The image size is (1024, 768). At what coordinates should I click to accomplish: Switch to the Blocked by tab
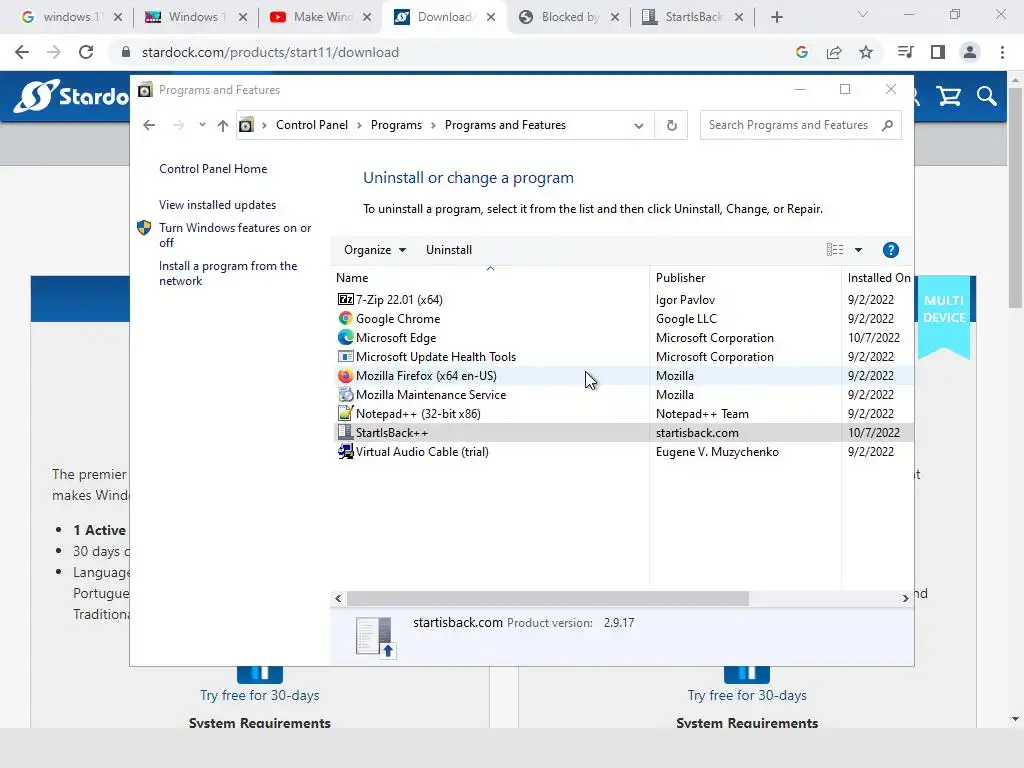[568, 17]
